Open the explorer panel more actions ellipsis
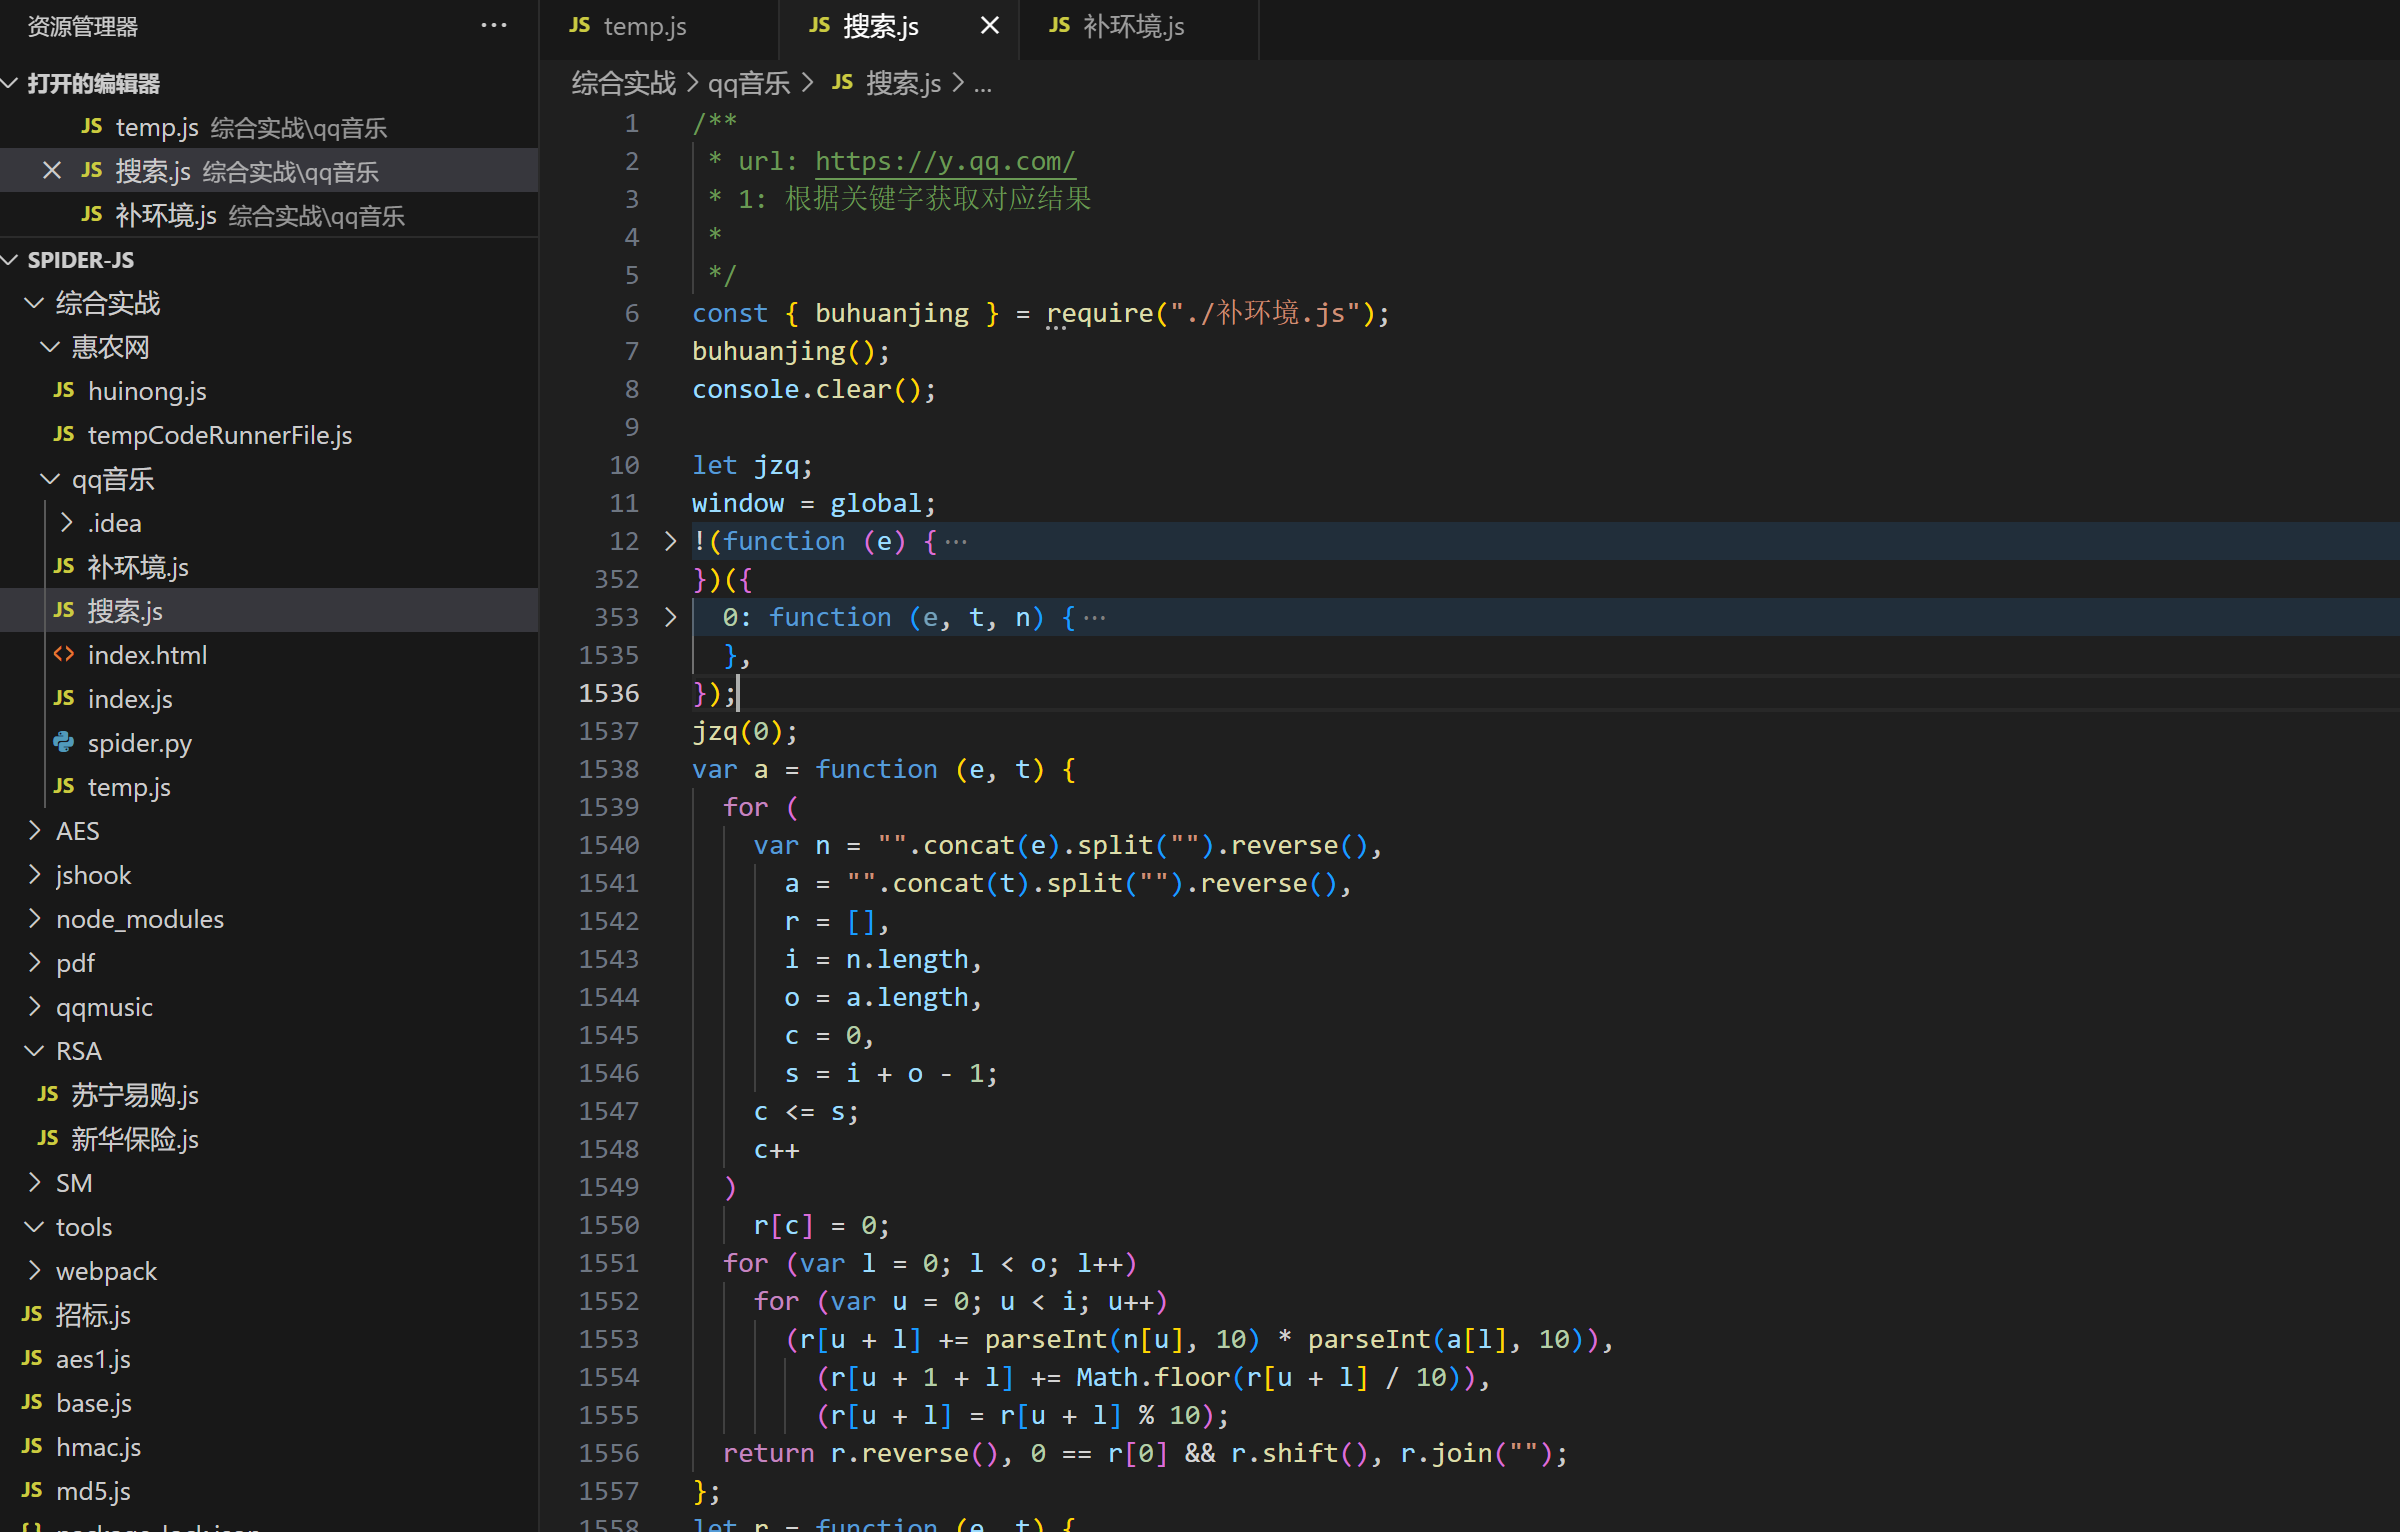Image resolution: width=2400 pixels, height=1532 pixels. [x=494, y=26]
